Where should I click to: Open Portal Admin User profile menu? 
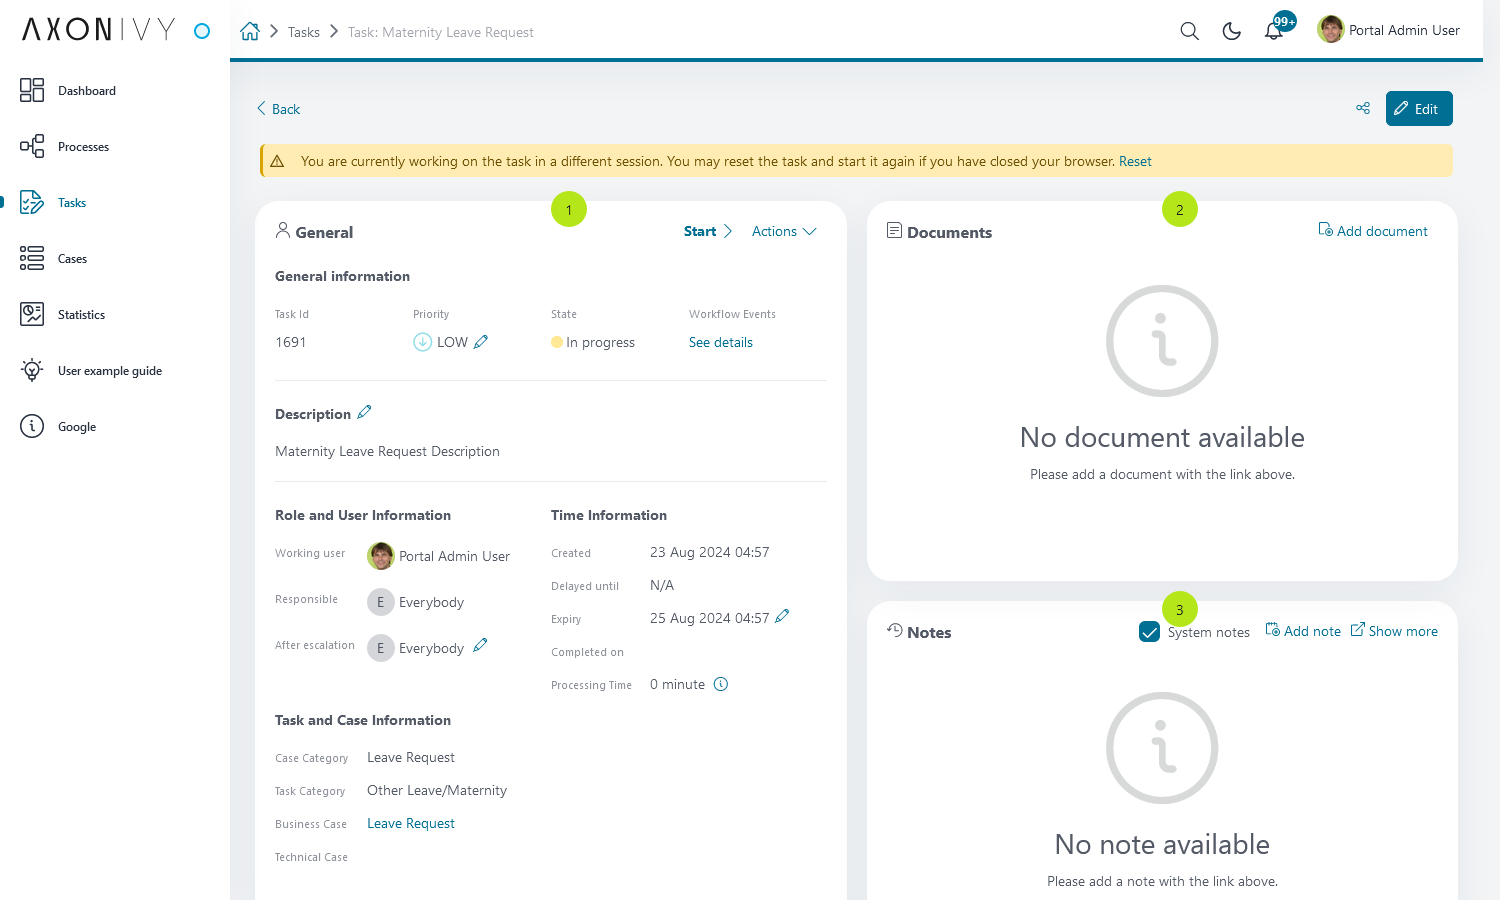click(1389, 30)
